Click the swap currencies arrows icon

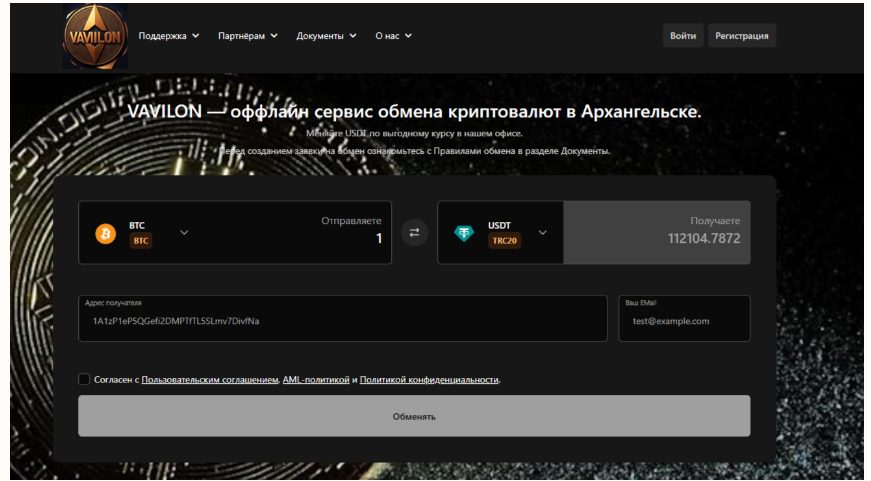[x=414, y=233]
